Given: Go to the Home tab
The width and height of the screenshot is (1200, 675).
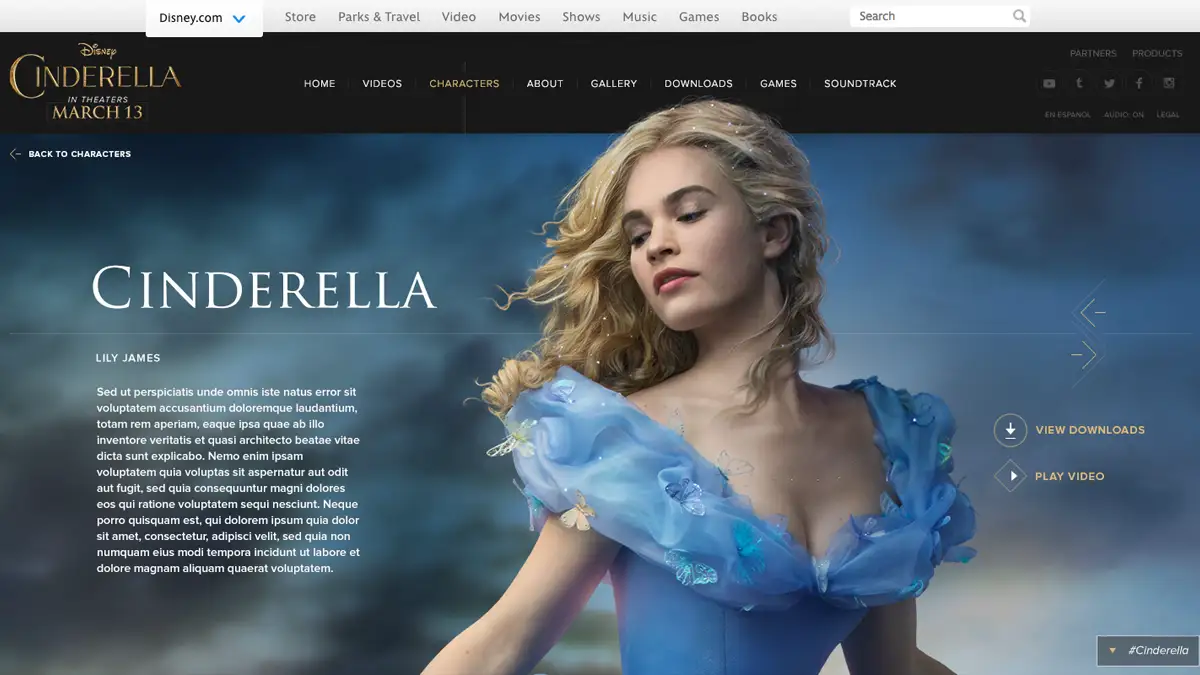Looking at the screenshot, I should tap(320, 84).
